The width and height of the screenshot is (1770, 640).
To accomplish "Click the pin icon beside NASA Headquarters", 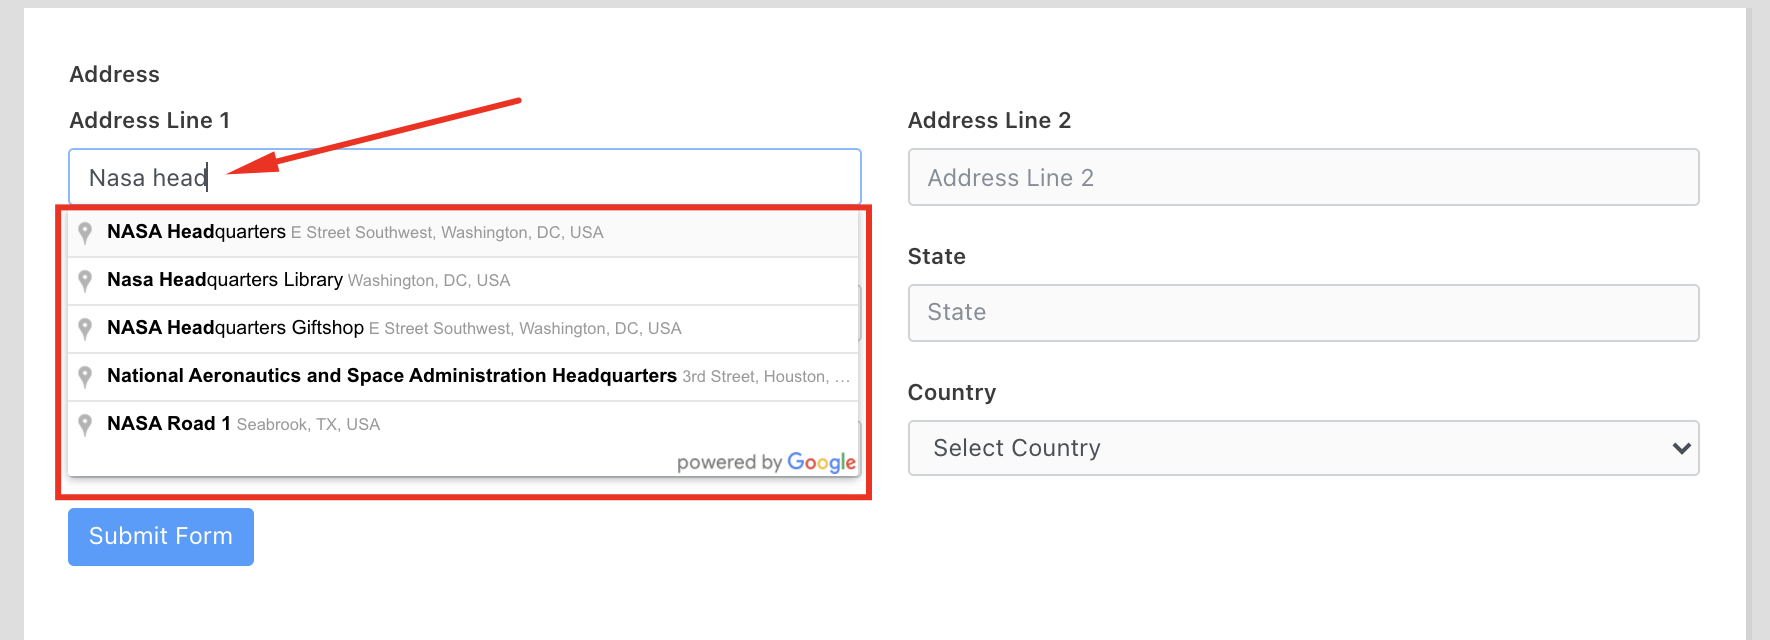I will (x=85, y=232).
